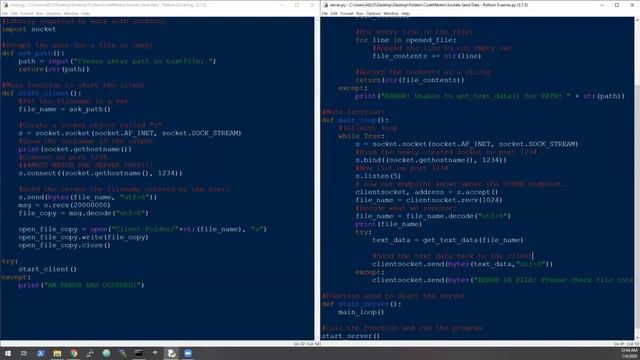Open File Explorer from the taskbar
Image resolution: width=640 pixels, height=360 pixels.
pyautogui.click(x=57, y=353)
